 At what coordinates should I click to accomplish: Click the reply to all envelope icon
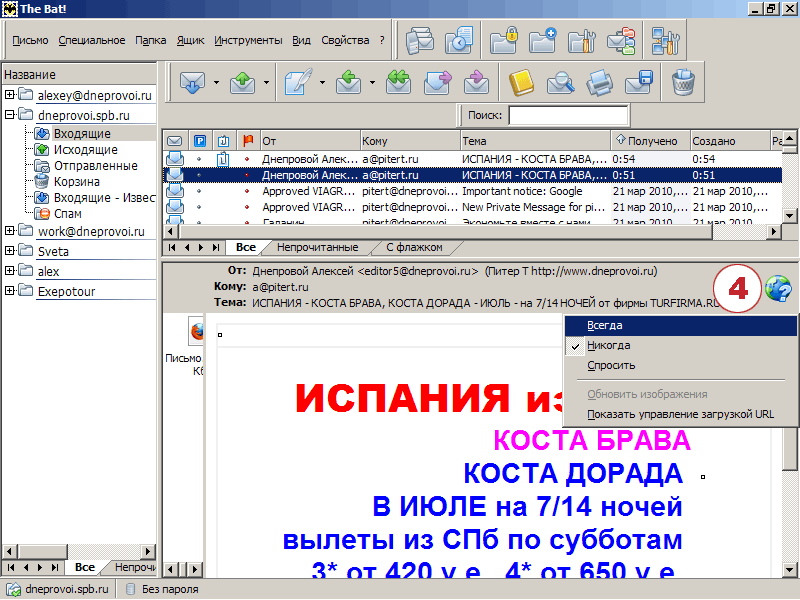(x=399, y=82)
